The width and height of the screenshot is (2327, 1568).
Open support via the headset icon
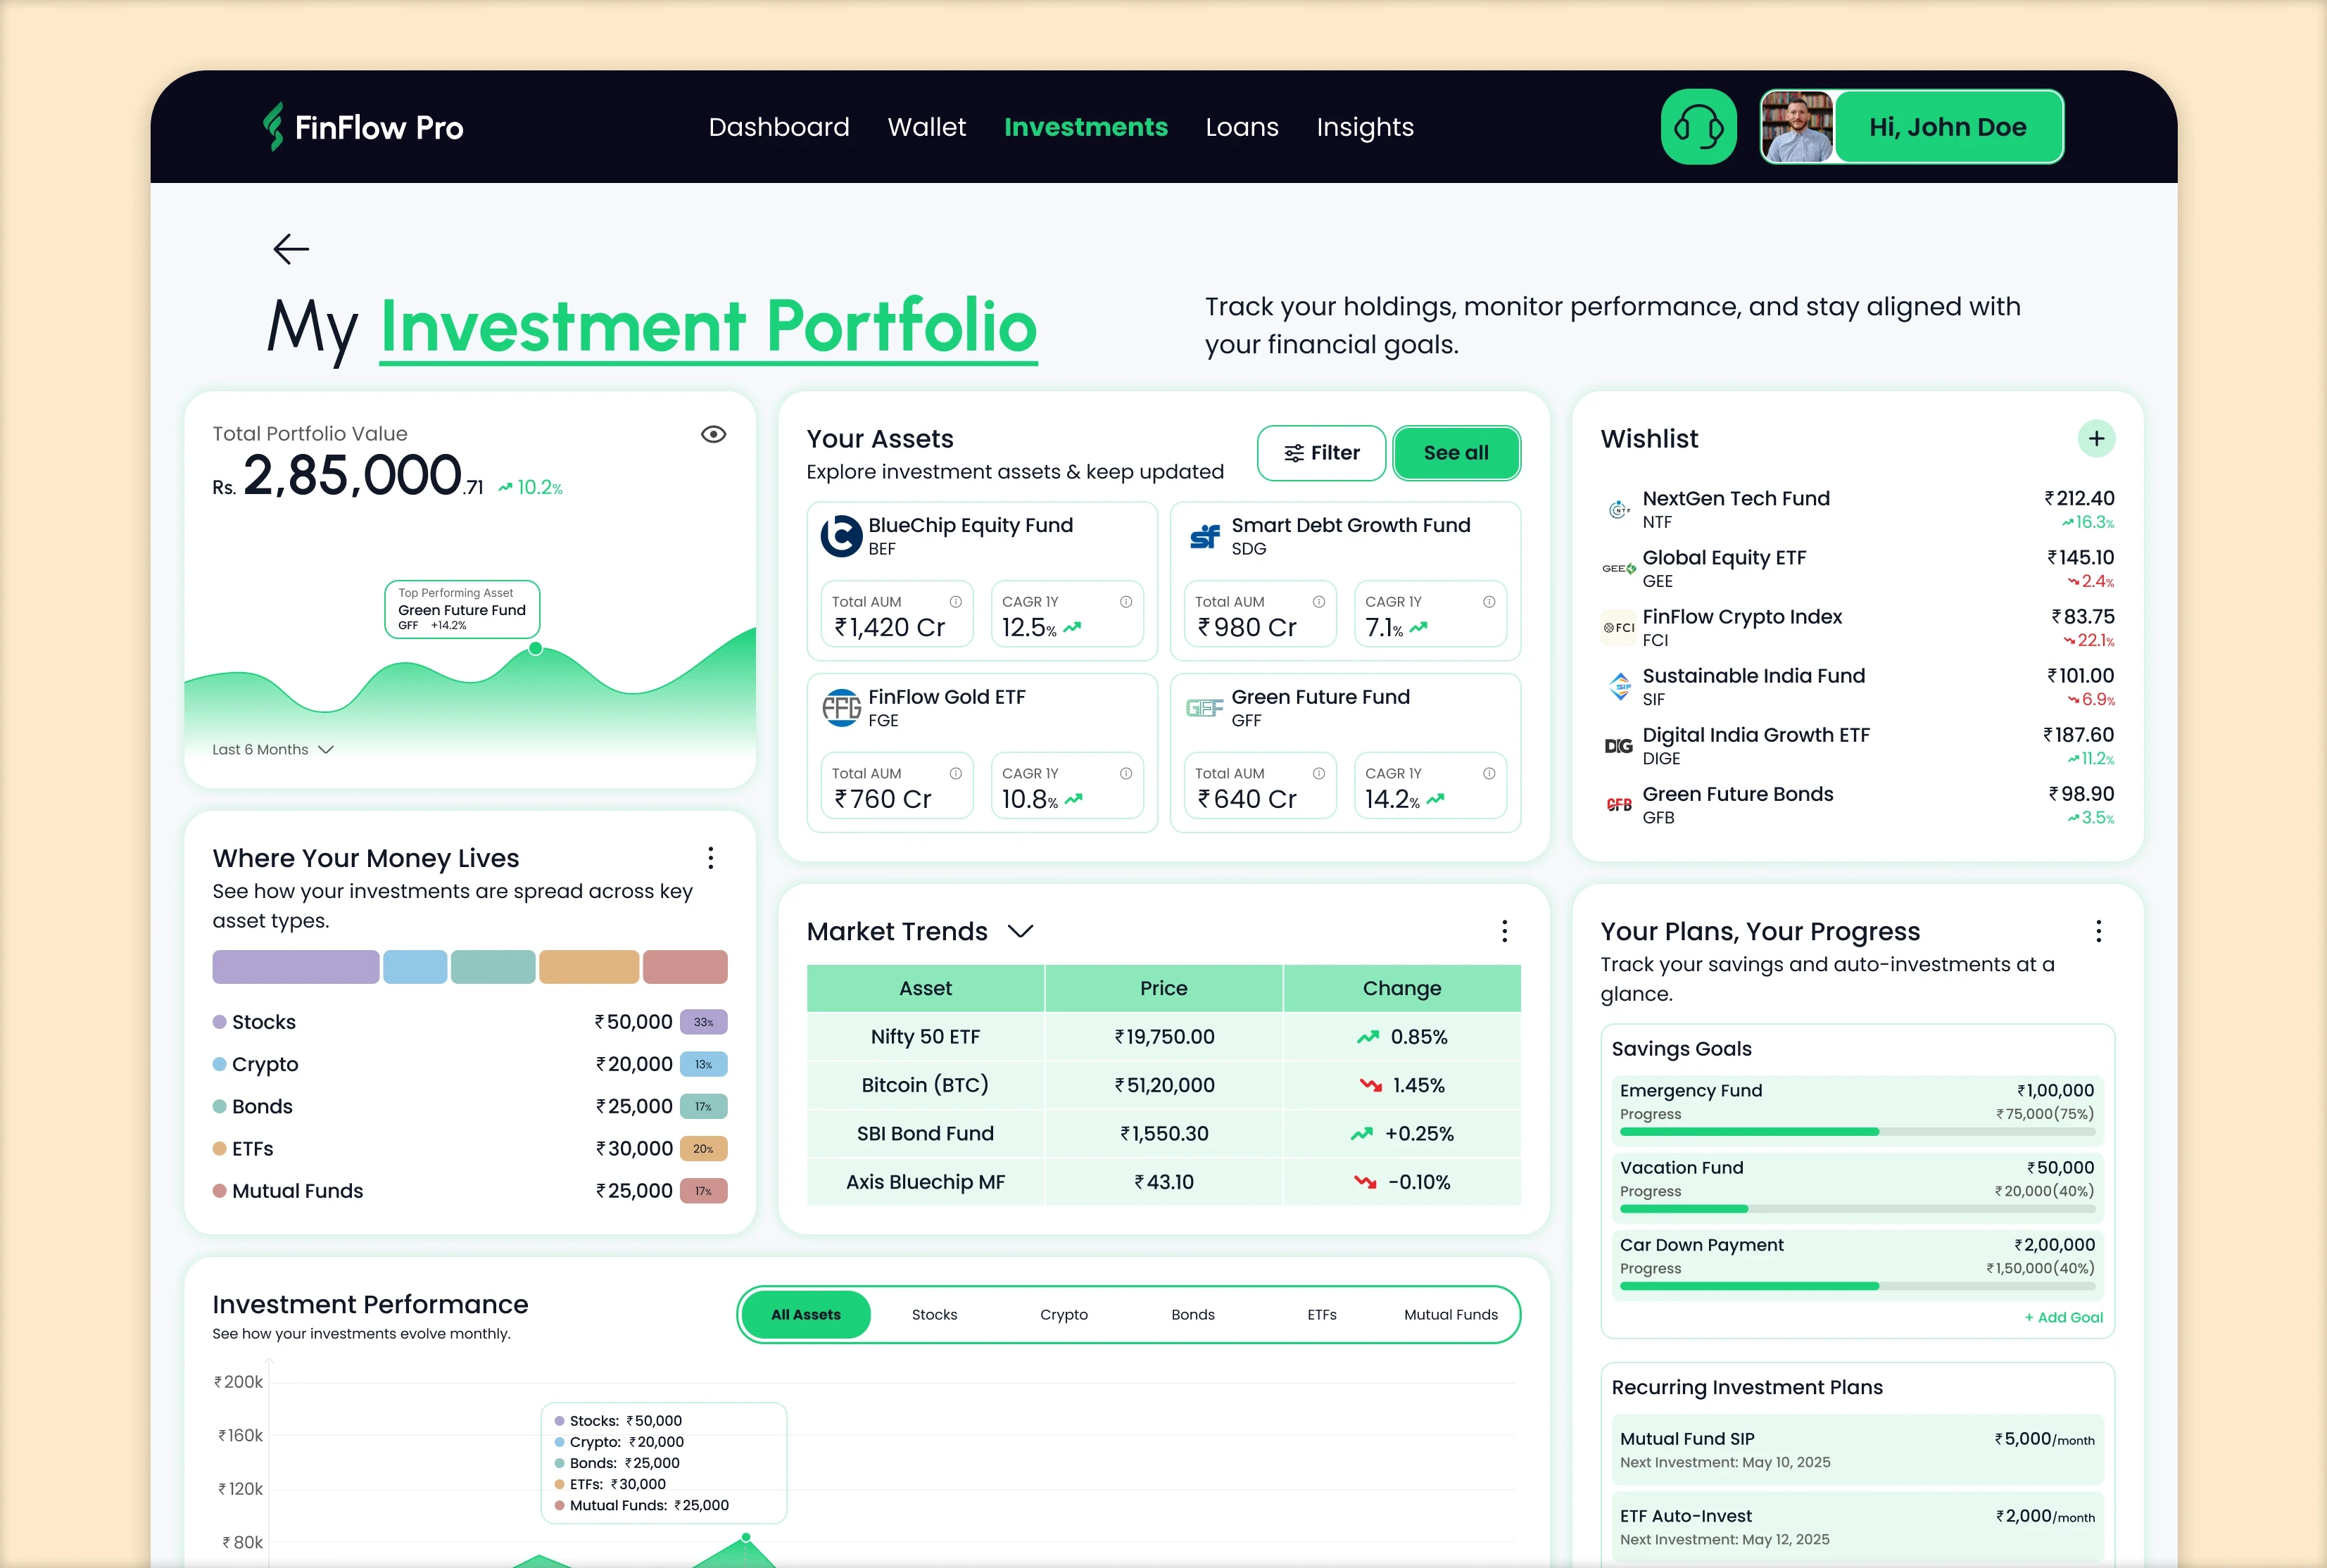1698,127
